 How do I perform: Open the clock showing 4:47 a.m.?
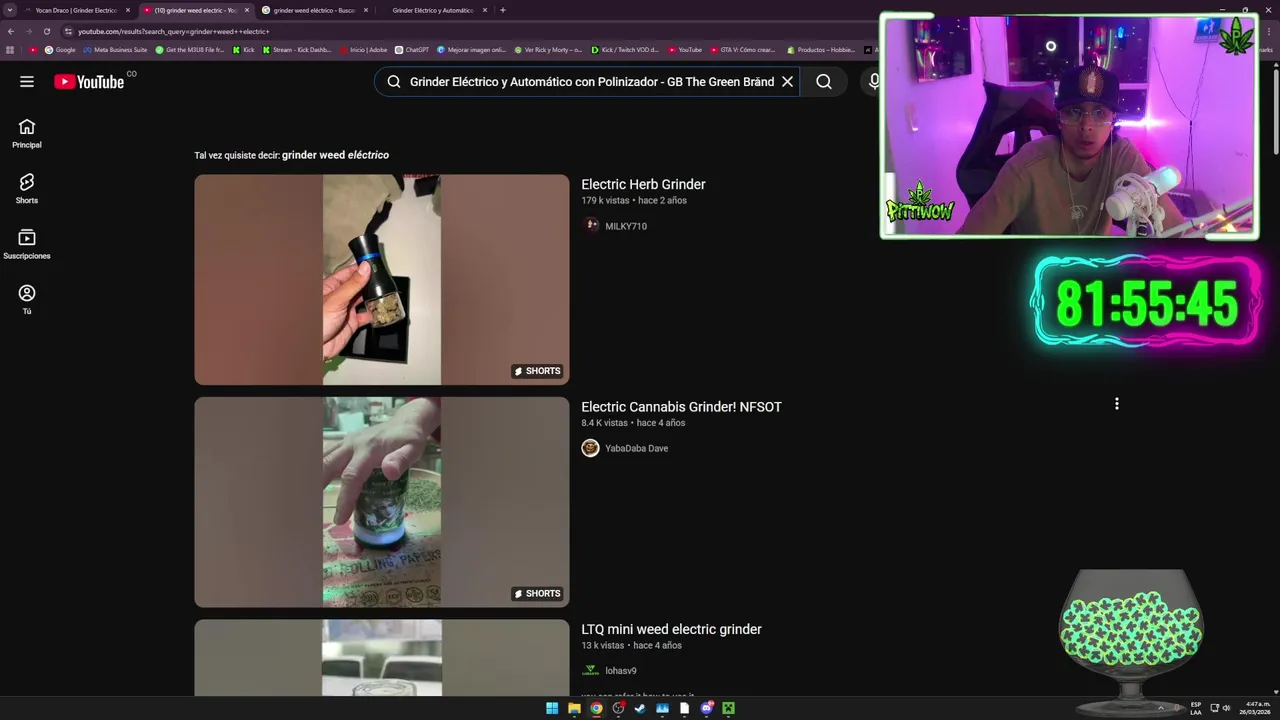[1256, 708]
